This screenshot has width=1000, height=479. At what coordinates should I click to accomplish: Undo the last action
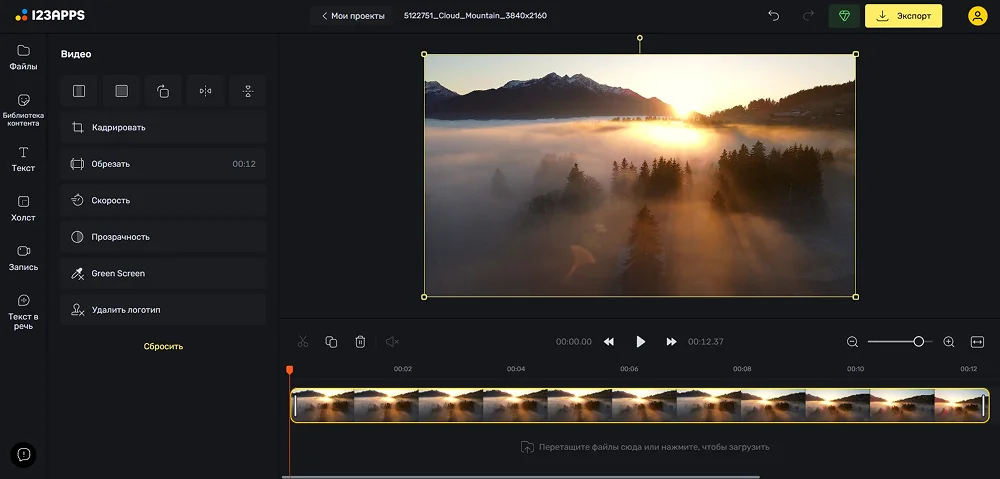(774, 16)
